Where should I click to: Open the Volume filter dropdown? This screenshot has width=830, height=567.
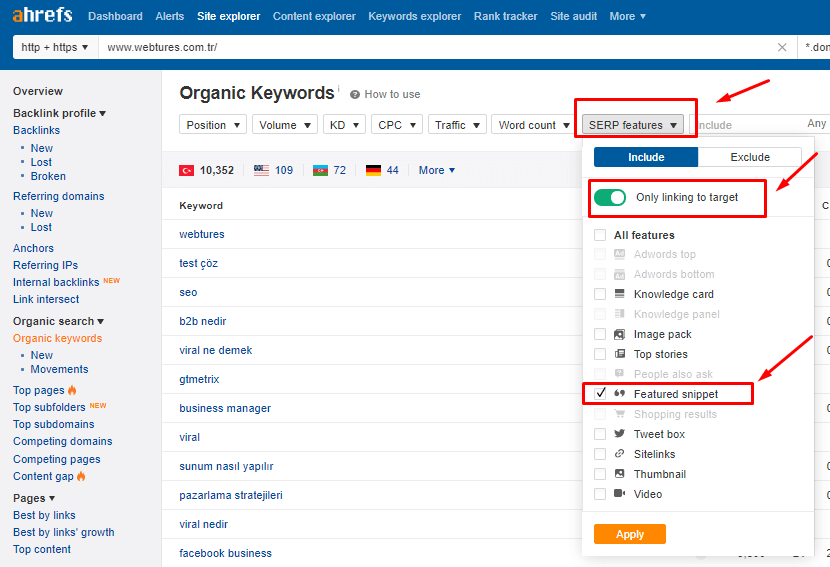click(x=285, y=125)
